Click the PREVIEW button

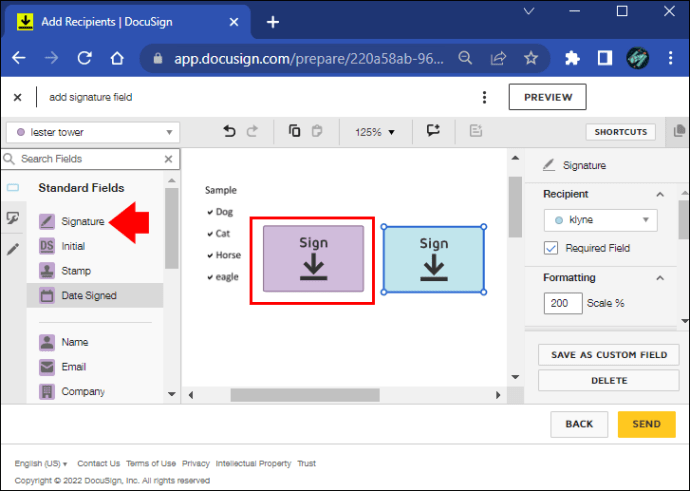[548, 97]
